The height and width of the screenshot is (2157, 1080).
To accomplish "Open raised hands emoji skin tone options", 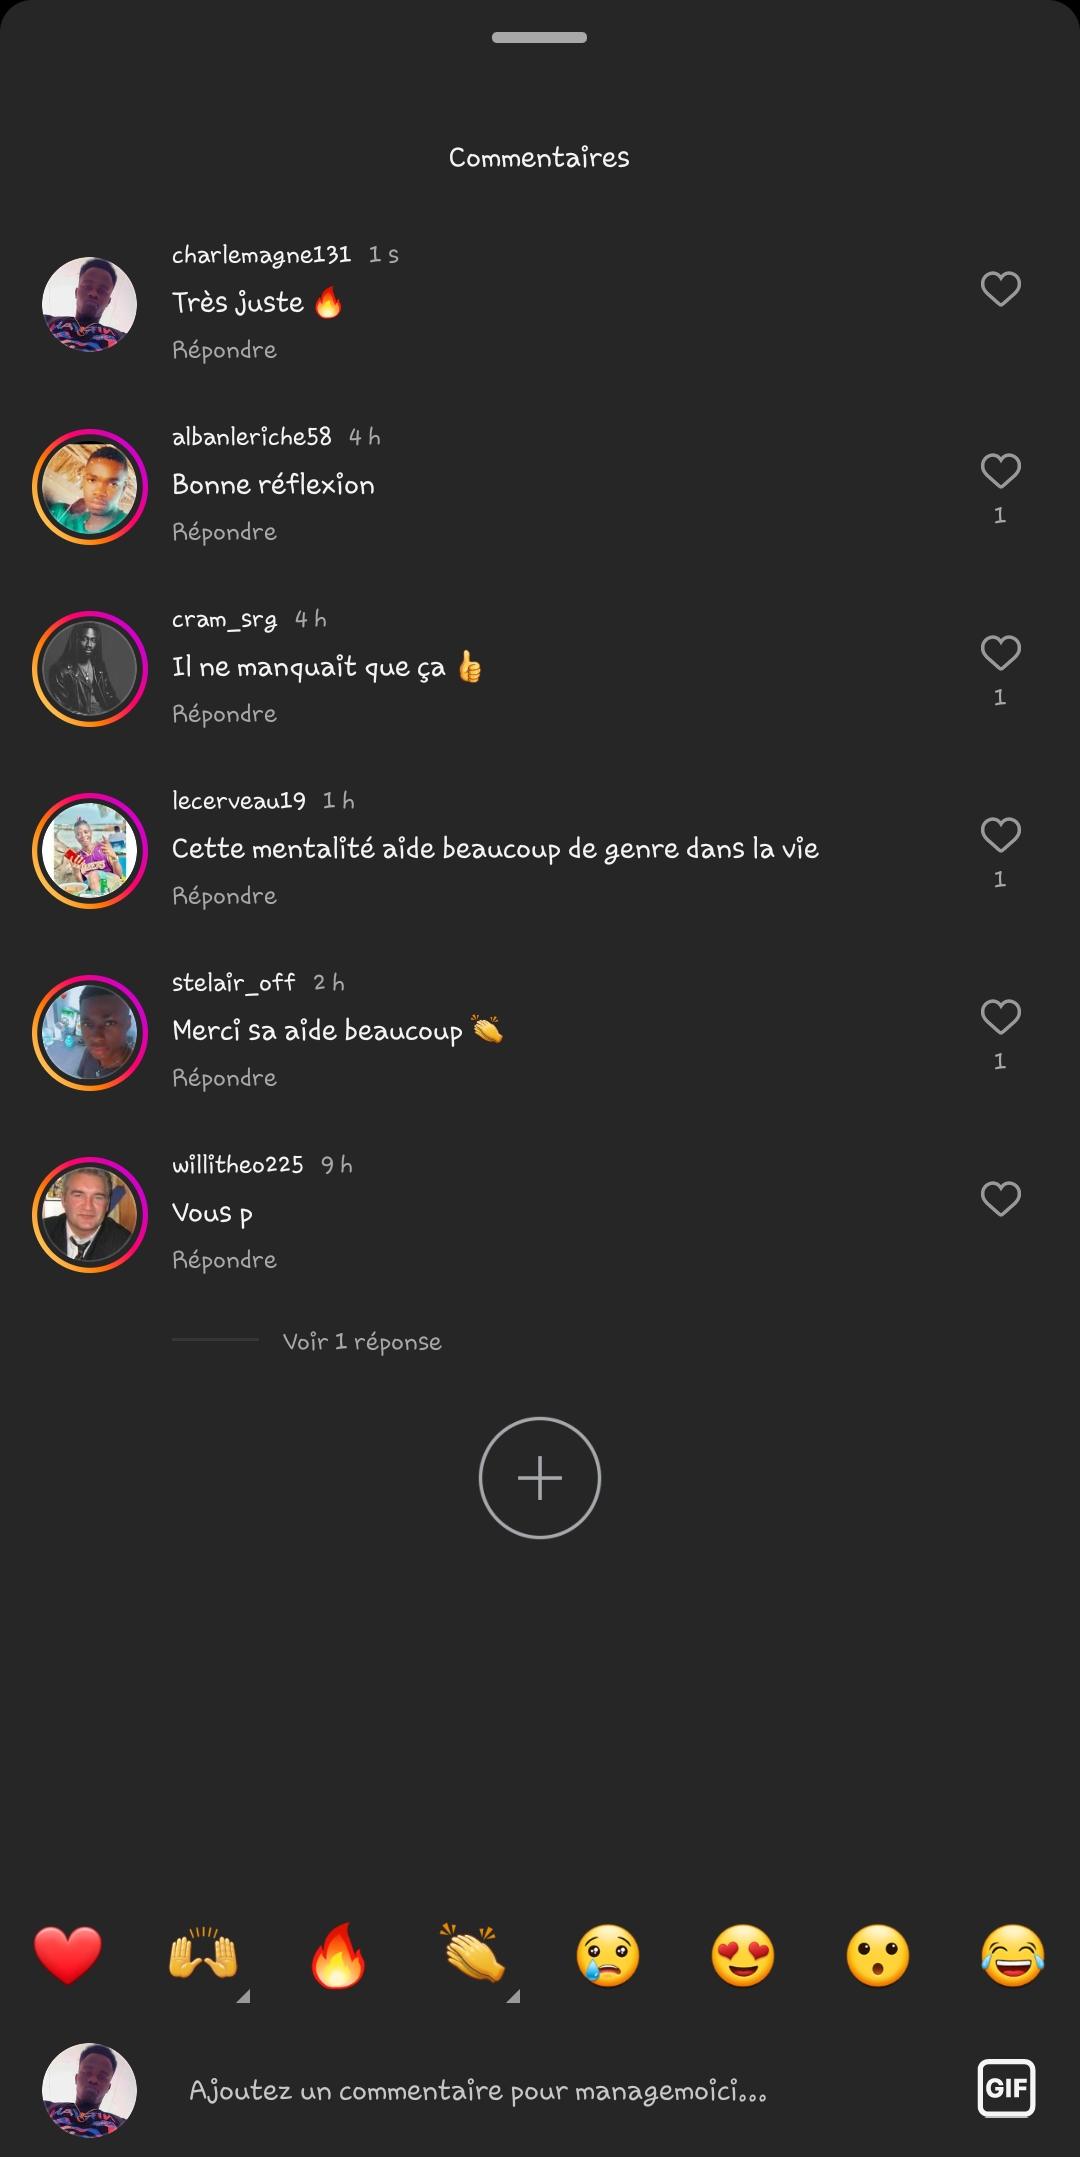I will pos(242,1996).
